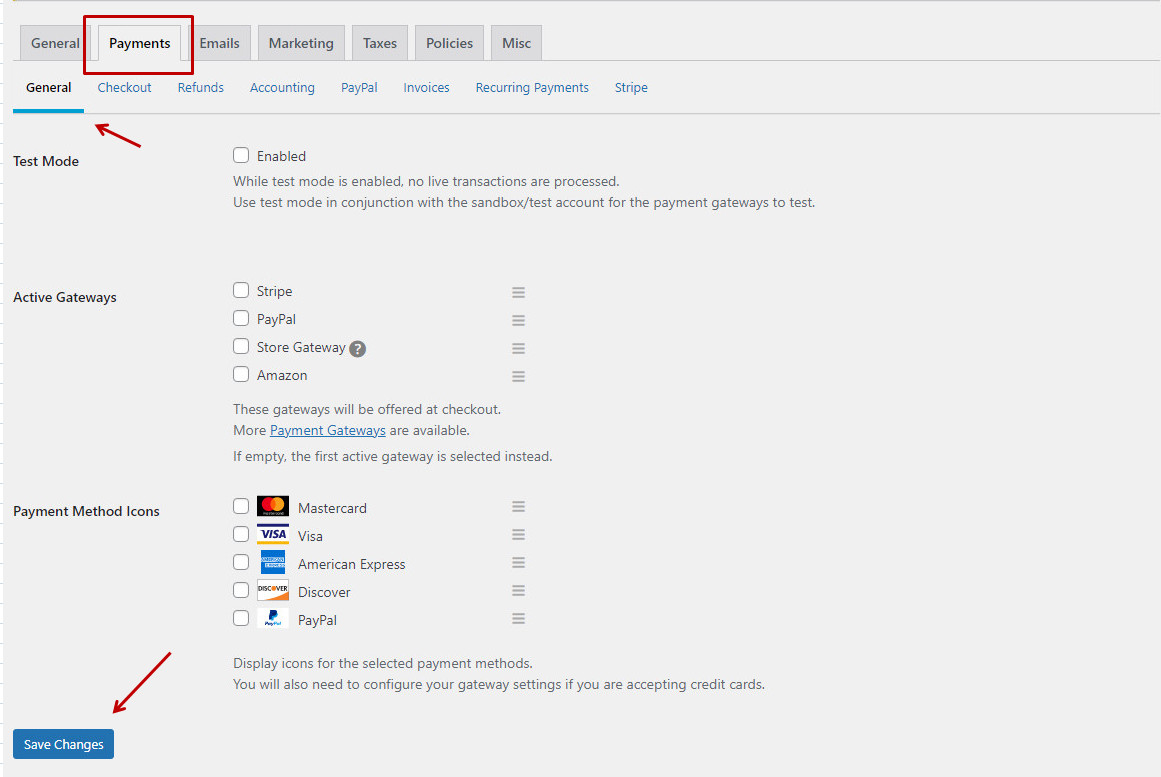The image size is (1161, 777).
Task: Check the Stripe gateway checkbox
Action: point(241,290)
